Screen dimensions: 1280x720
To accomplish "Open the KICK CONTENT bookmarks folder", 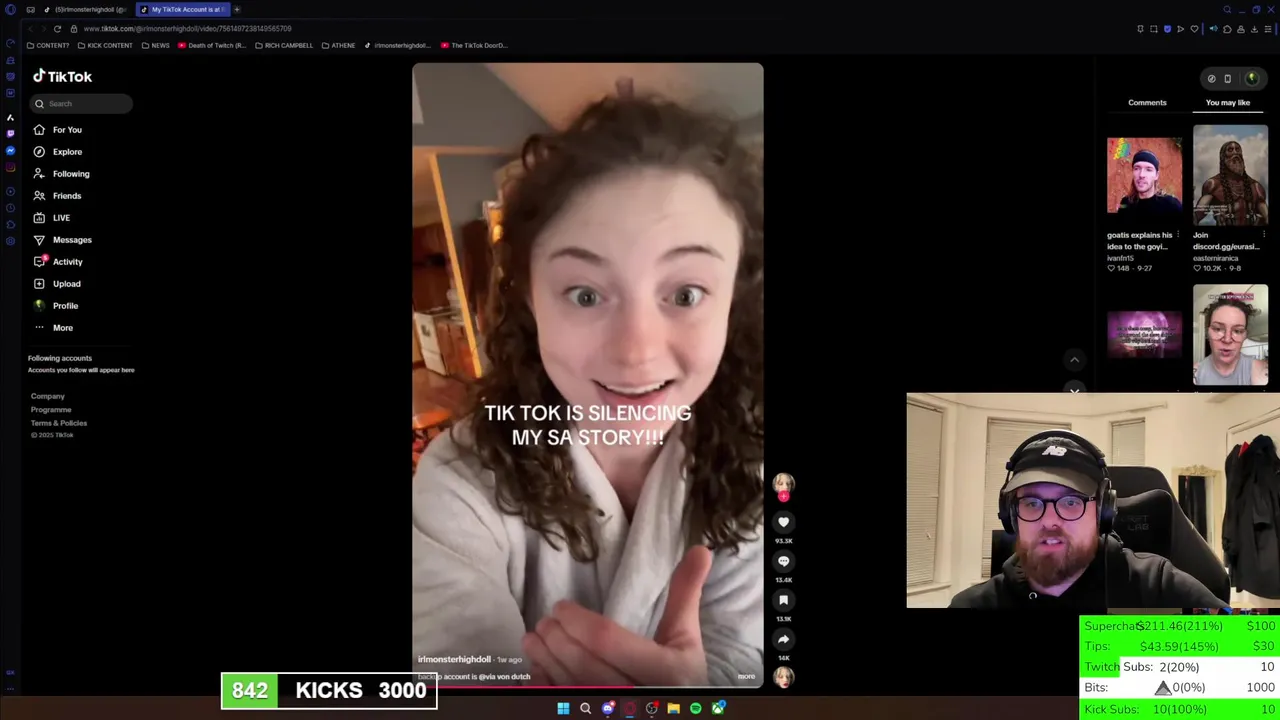I will 105,45.
